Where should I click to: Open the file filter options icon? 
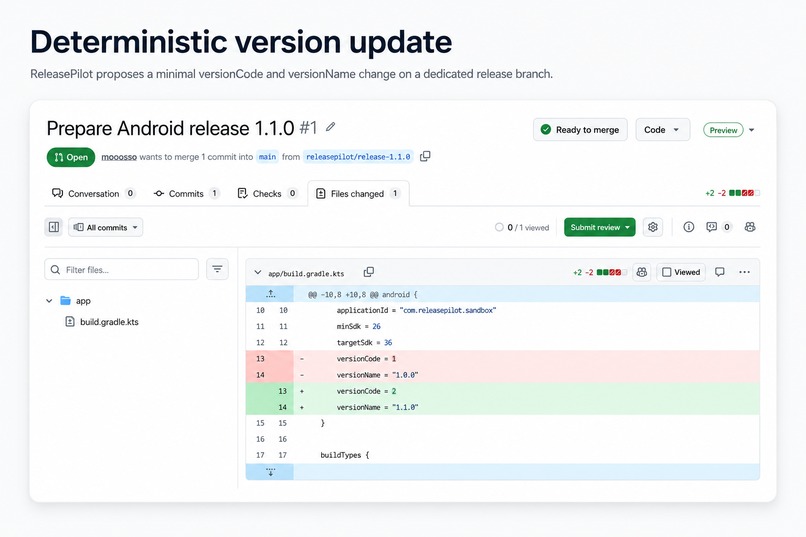coord(217,269)
